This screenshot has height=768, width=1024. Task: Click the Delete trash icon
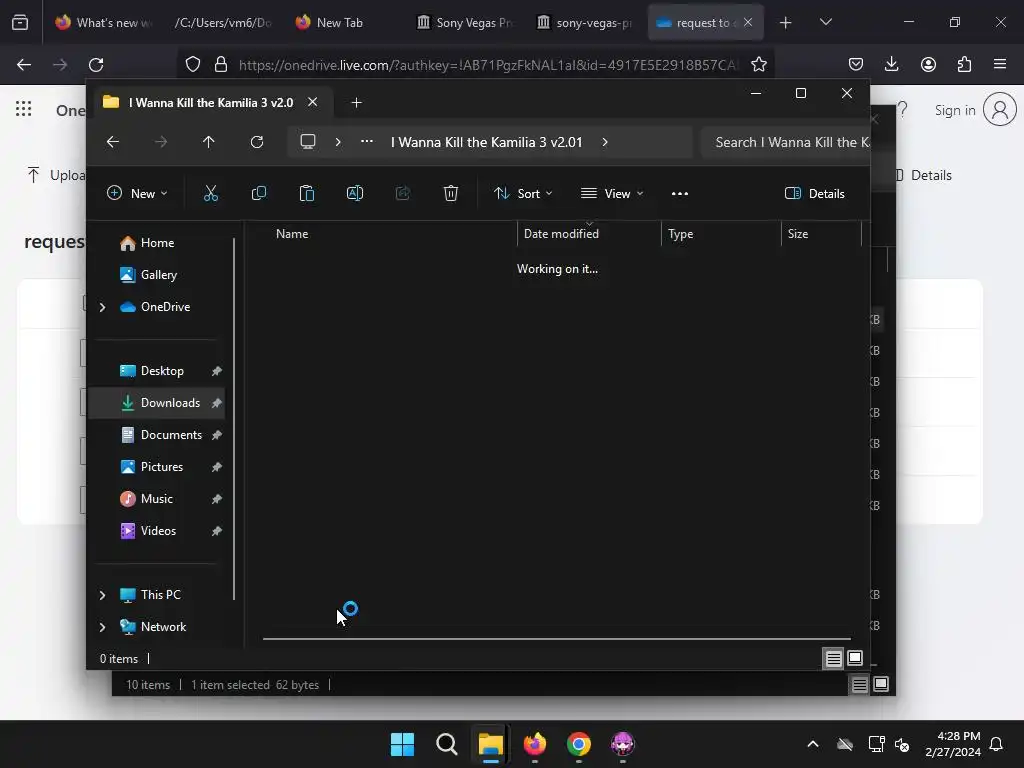point(451,193)
